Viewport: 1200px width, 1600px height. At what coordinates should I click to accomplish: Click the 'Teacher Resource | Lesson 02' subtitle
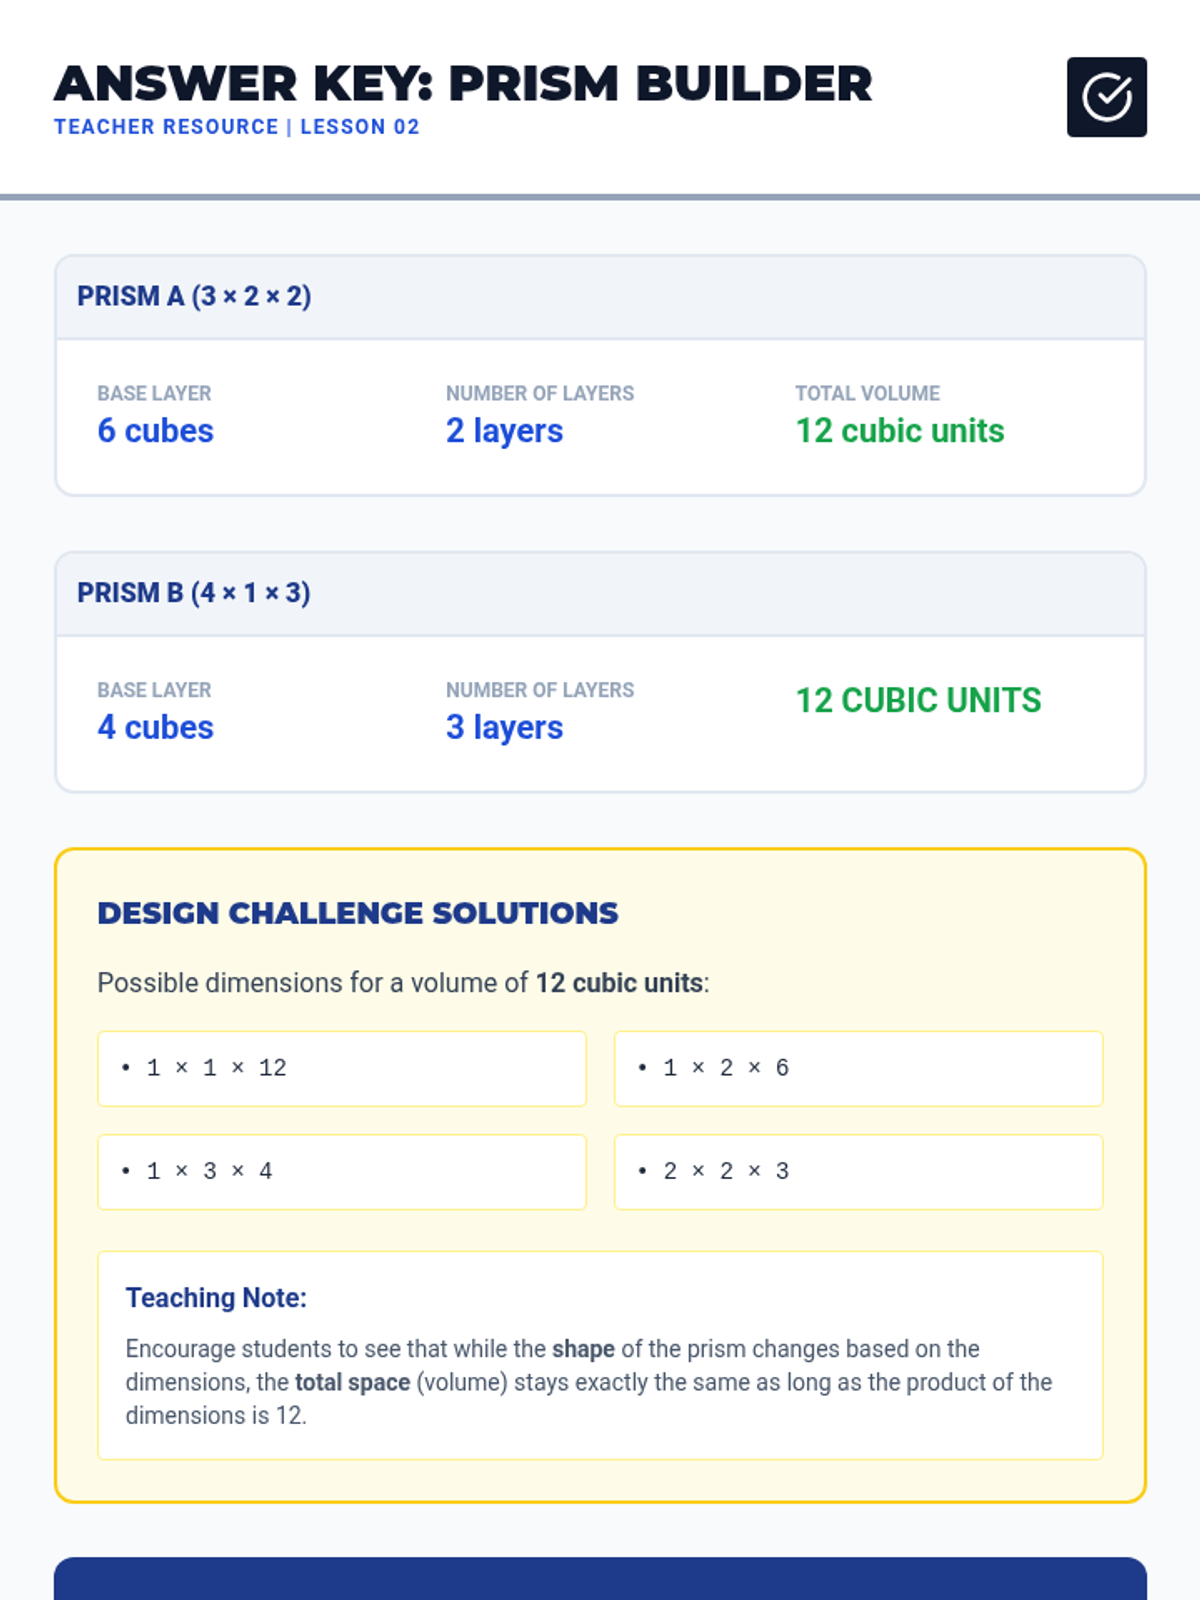[237, 127]
